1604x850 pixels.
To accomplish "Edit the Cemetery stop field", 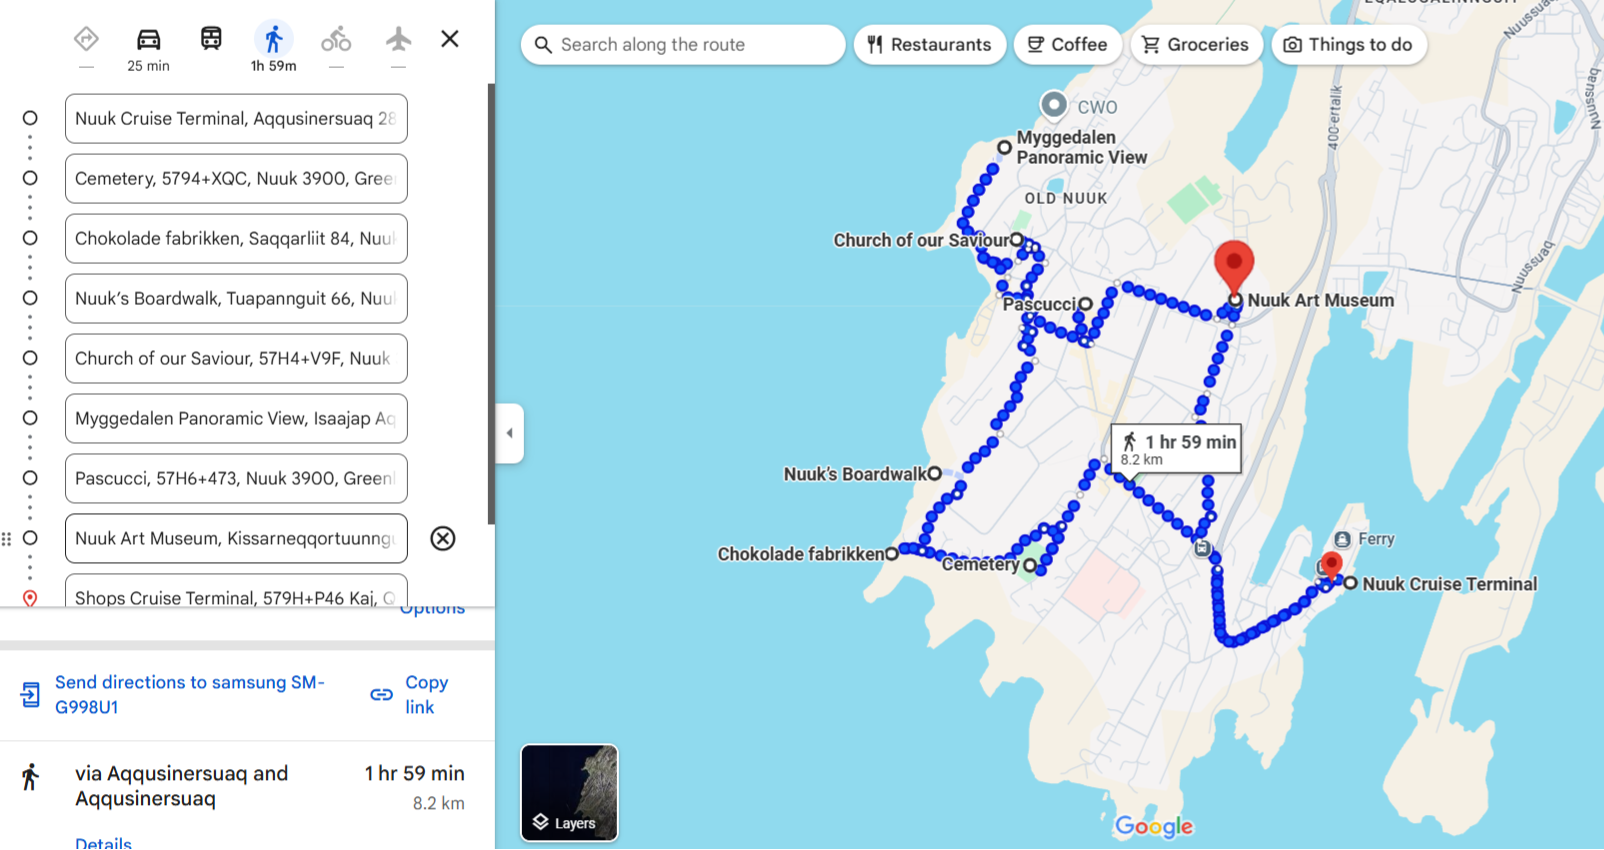I will [x=236, y=179].
